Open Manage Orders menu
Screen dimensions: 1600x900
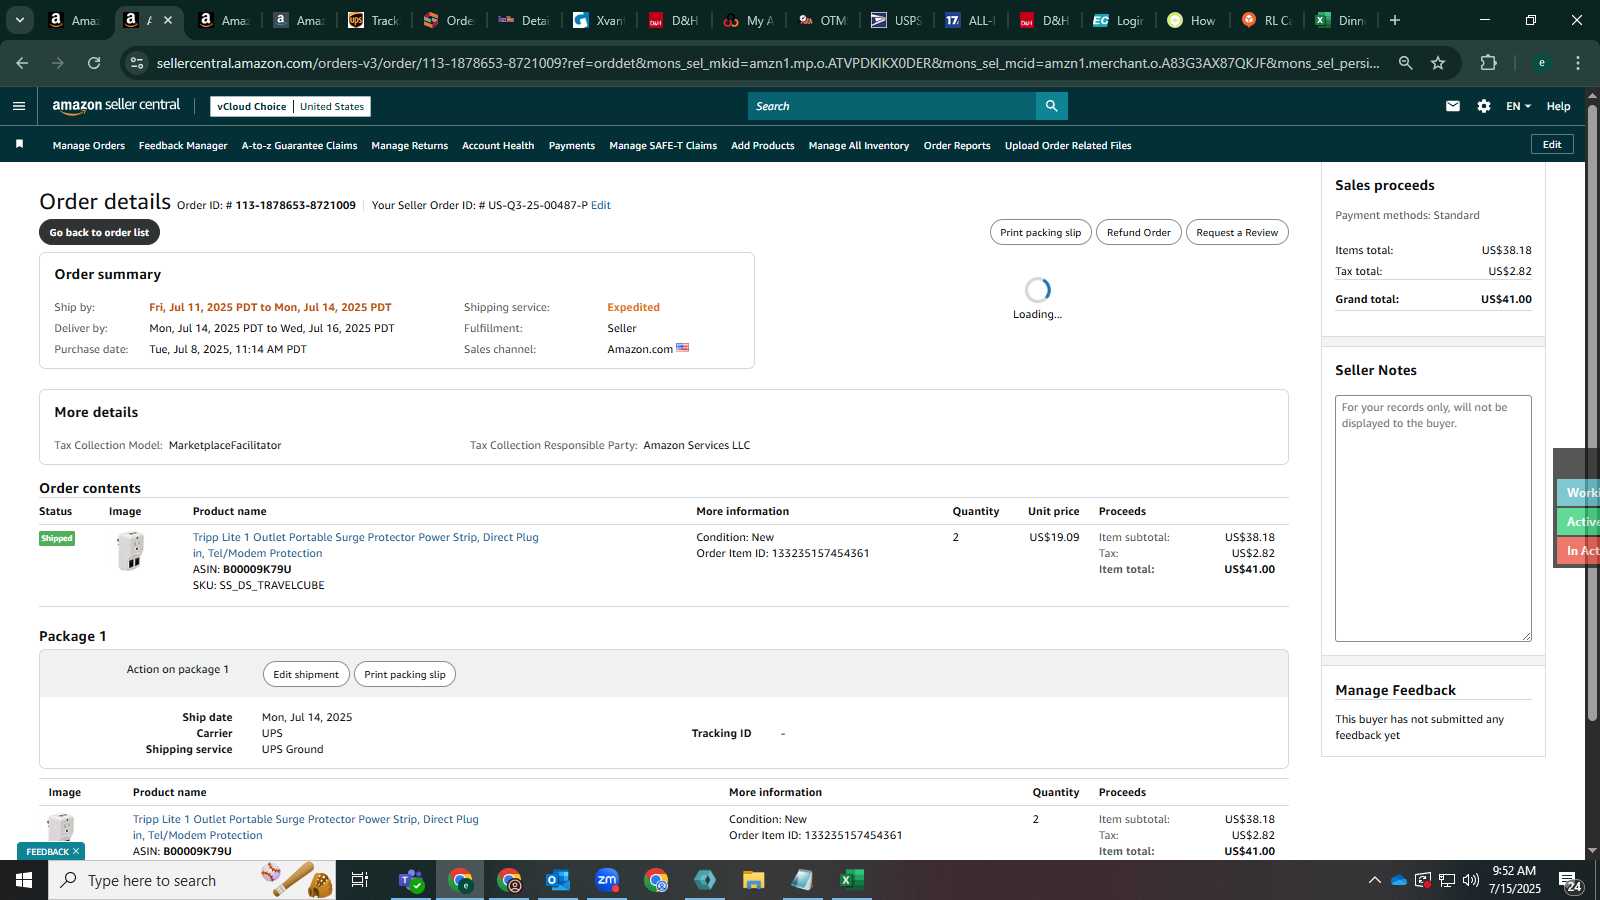click(x=89, y=145)
